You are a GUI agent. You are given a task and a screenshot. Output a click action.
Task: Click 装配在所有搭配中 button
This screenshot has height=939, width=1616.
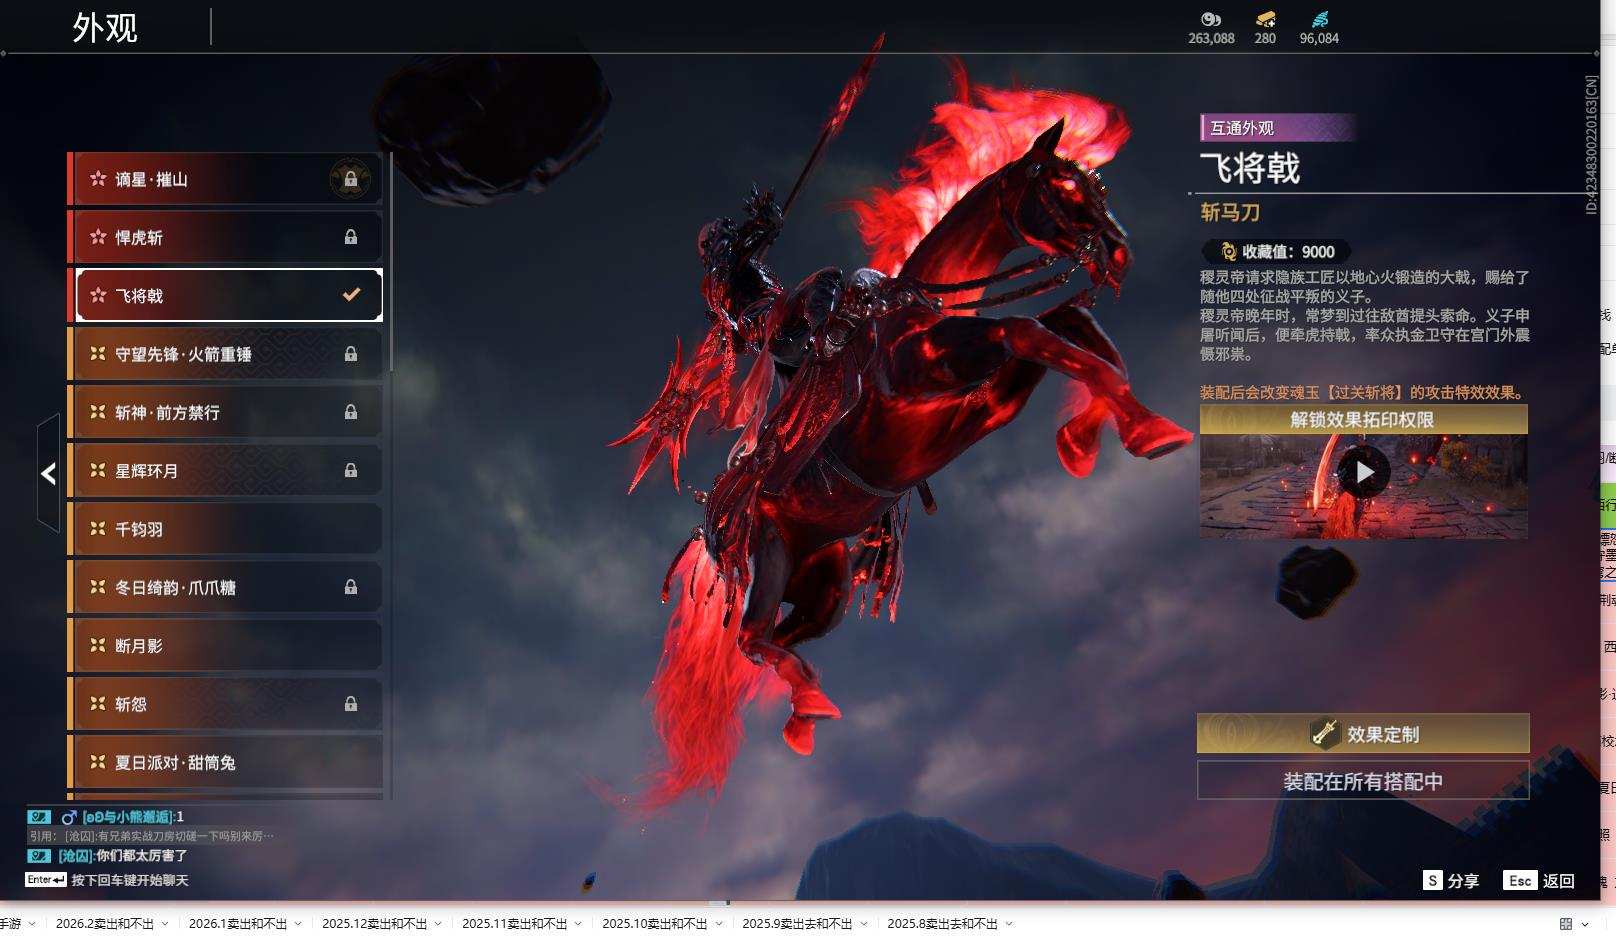(1362, 781)
